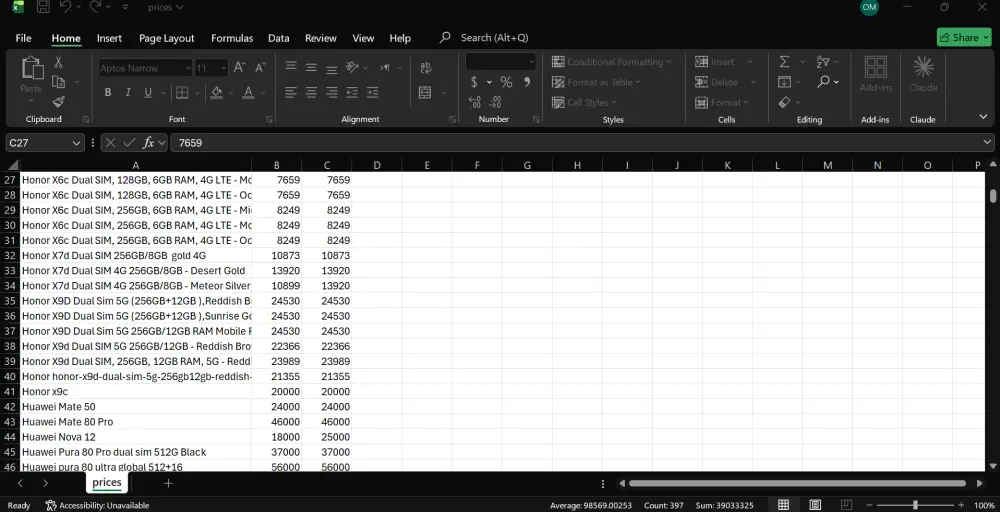This screenshot has height=512, width=1000.
Task: Click the Insert Function fx icon
Action: click(x=148, y=143)
